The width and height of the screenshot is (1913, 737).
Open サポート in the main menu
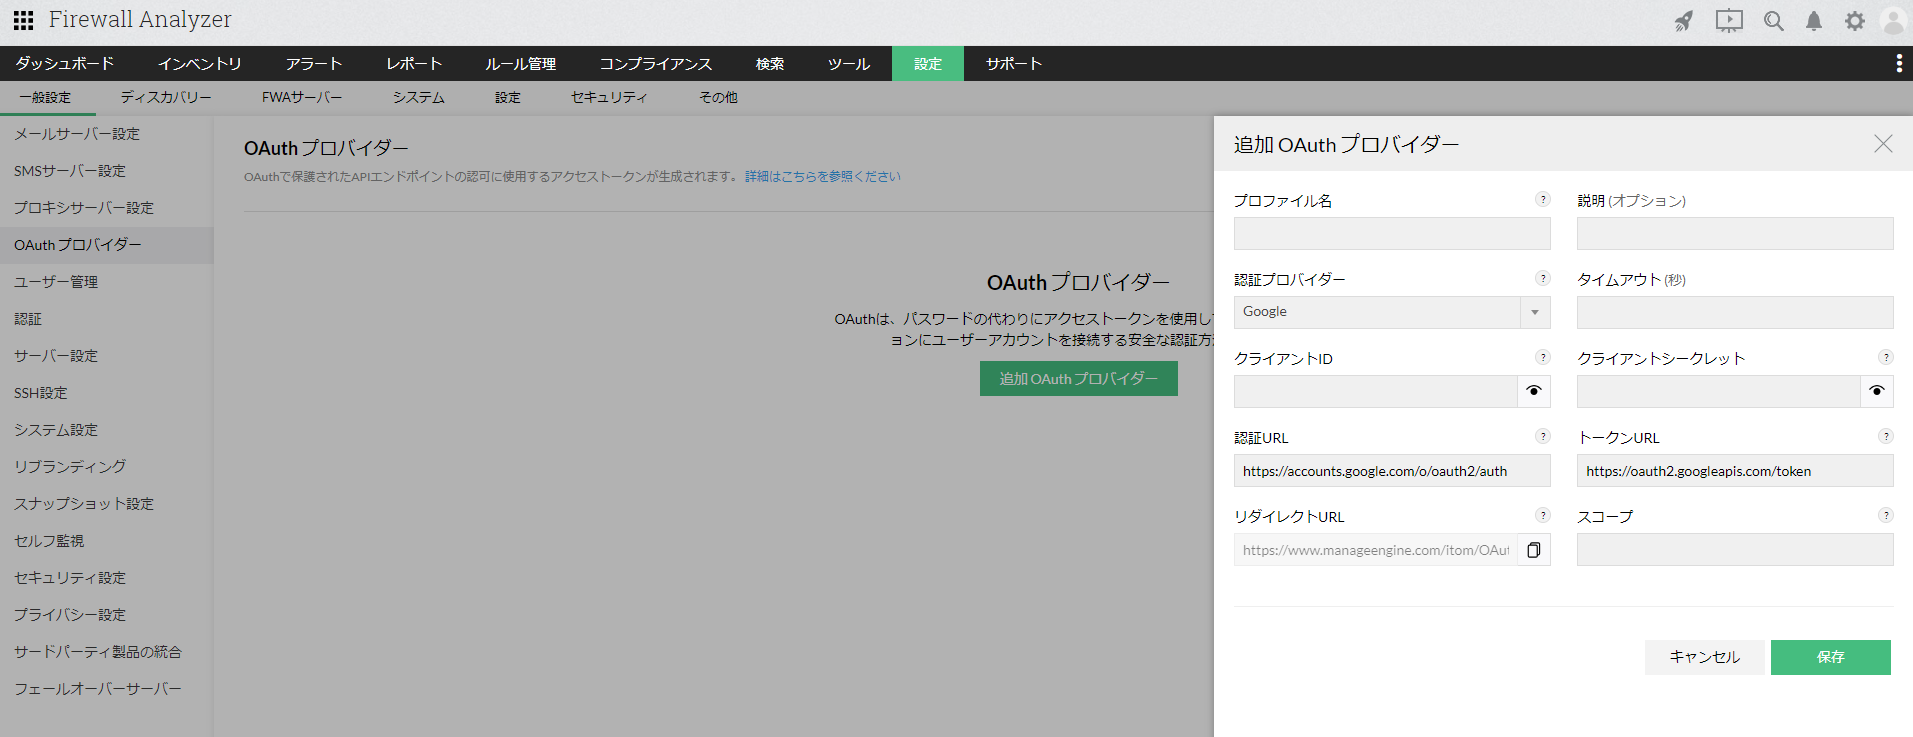1014,64
